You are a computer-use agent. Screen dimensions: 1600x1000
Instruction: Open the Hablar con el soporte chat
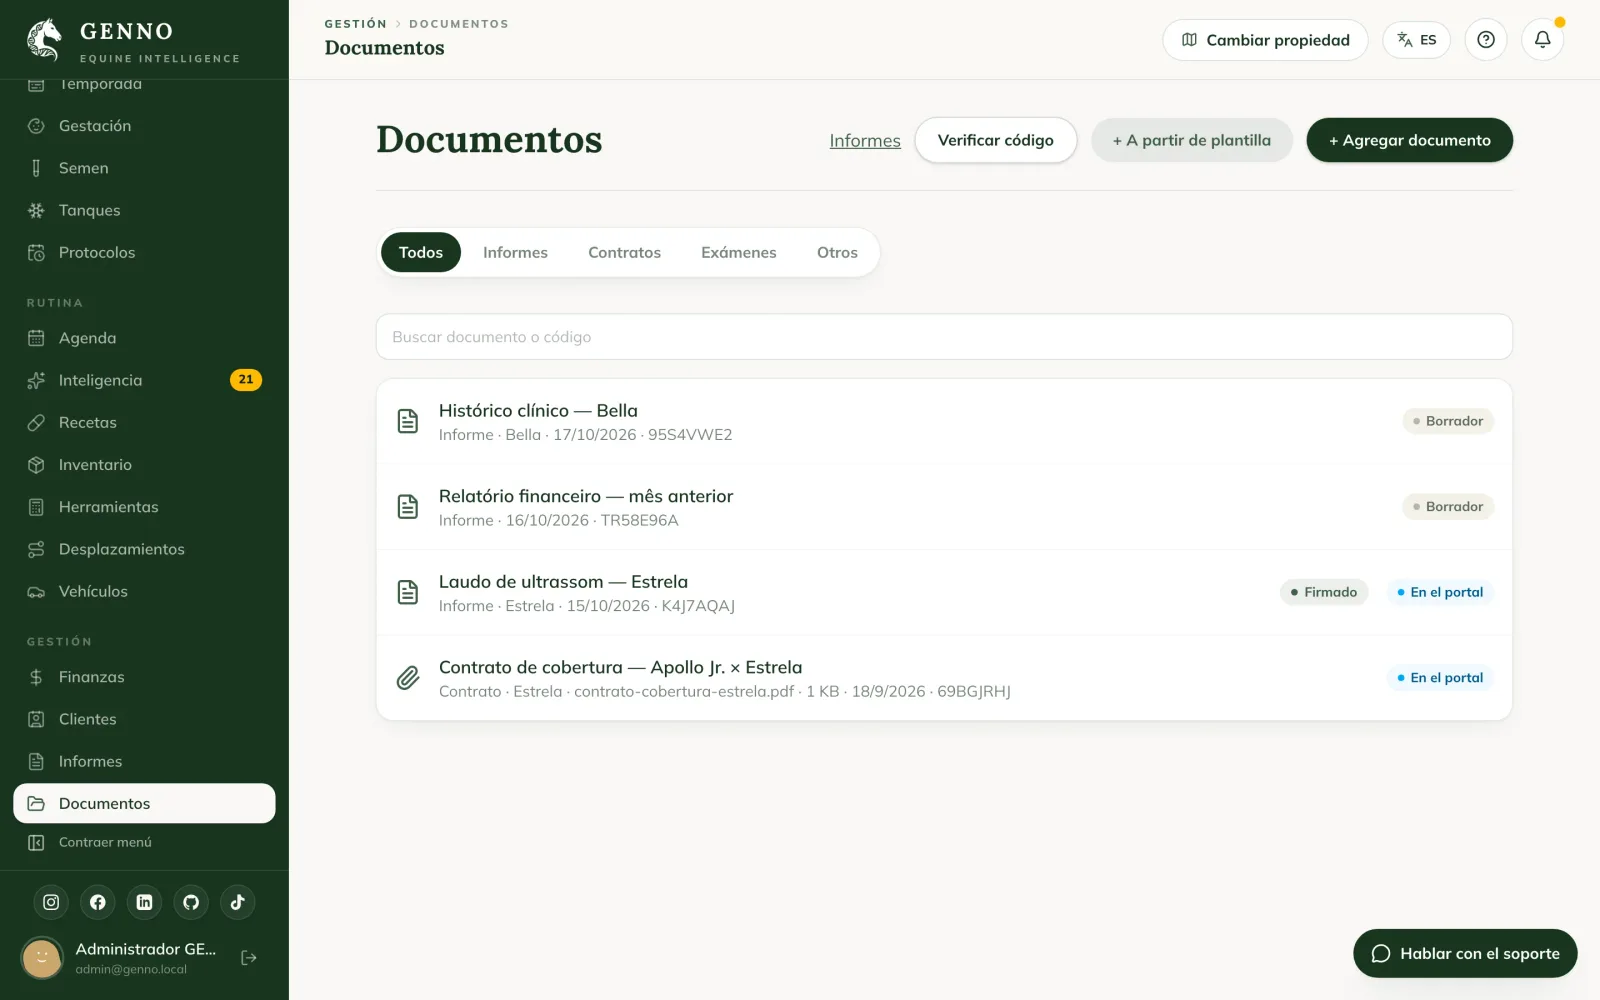click(x=1465, y=953)
